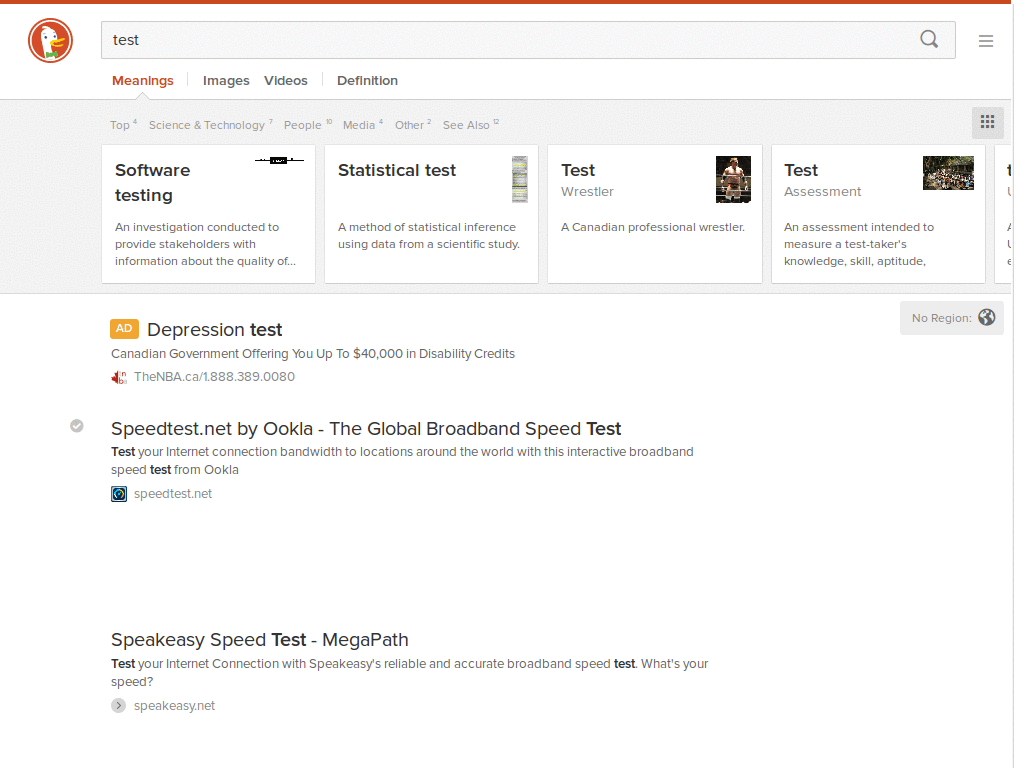This screenshot has height=768, width=1024.
Task: Open Speakeasy Speed Test - MegaPath result
Action: coord(259,640)
